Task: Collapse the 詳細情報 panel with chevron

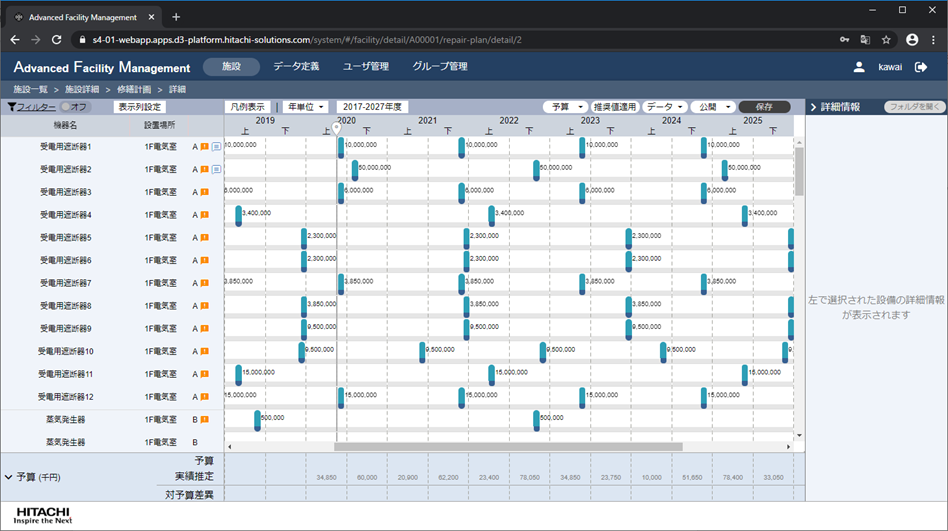Action: [x=813, y=107]
